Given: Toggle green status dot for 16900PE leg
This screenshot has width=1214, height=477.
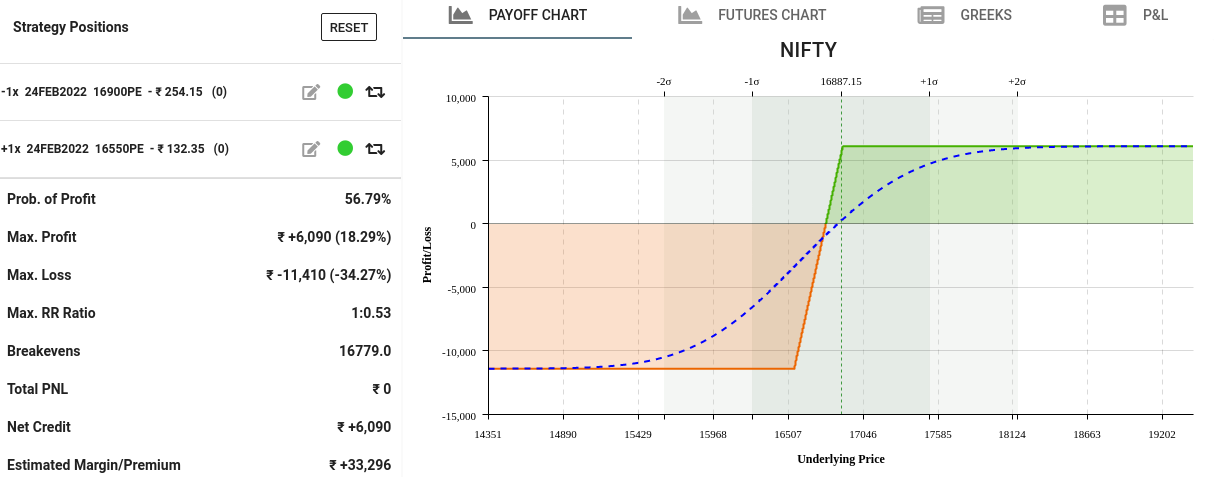Looking at the screenshot, I should click(345, 91).
